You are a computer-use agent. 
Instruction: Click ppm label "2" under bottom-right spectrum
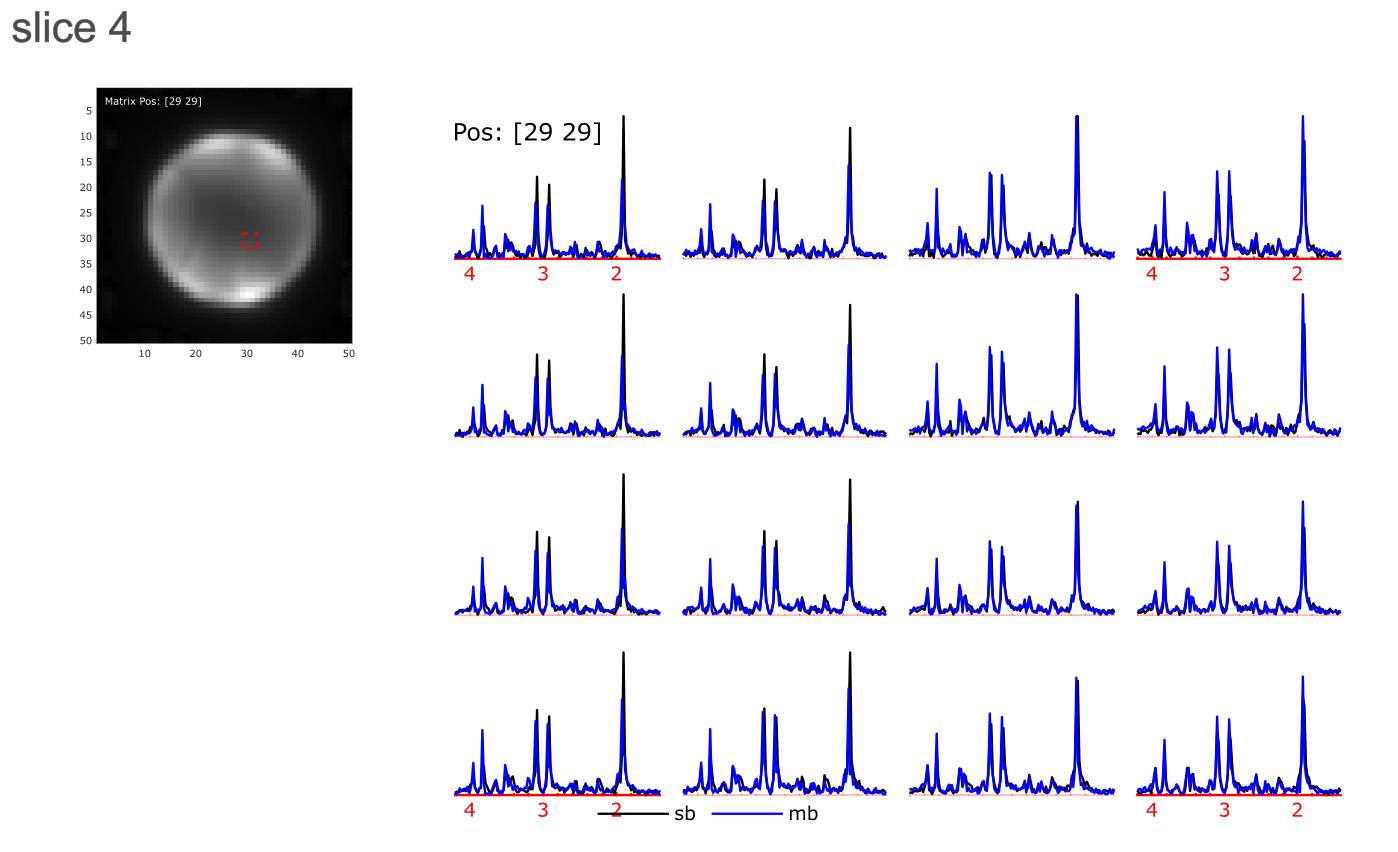pos(1297,810)
